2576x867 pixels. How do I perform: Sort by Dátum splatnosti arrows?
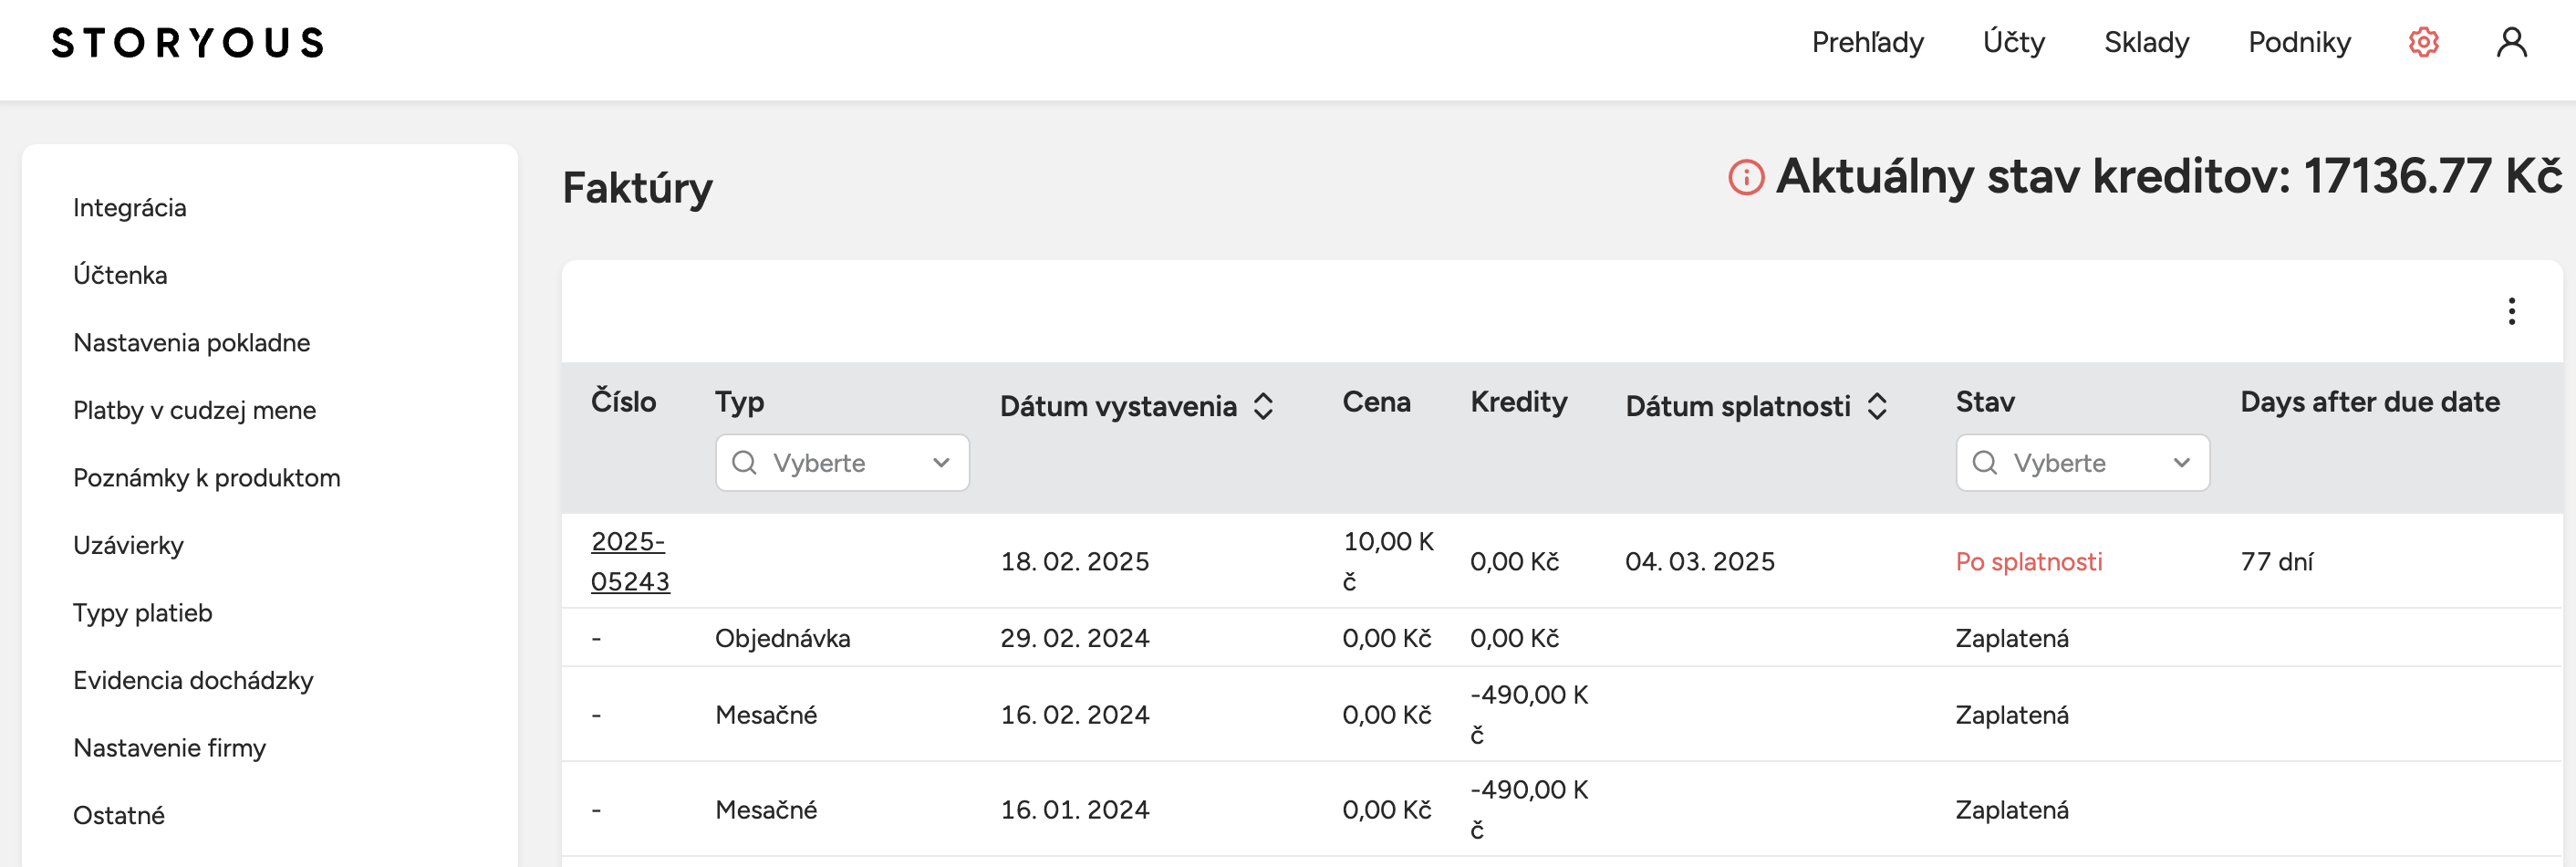pos(1877,406)
